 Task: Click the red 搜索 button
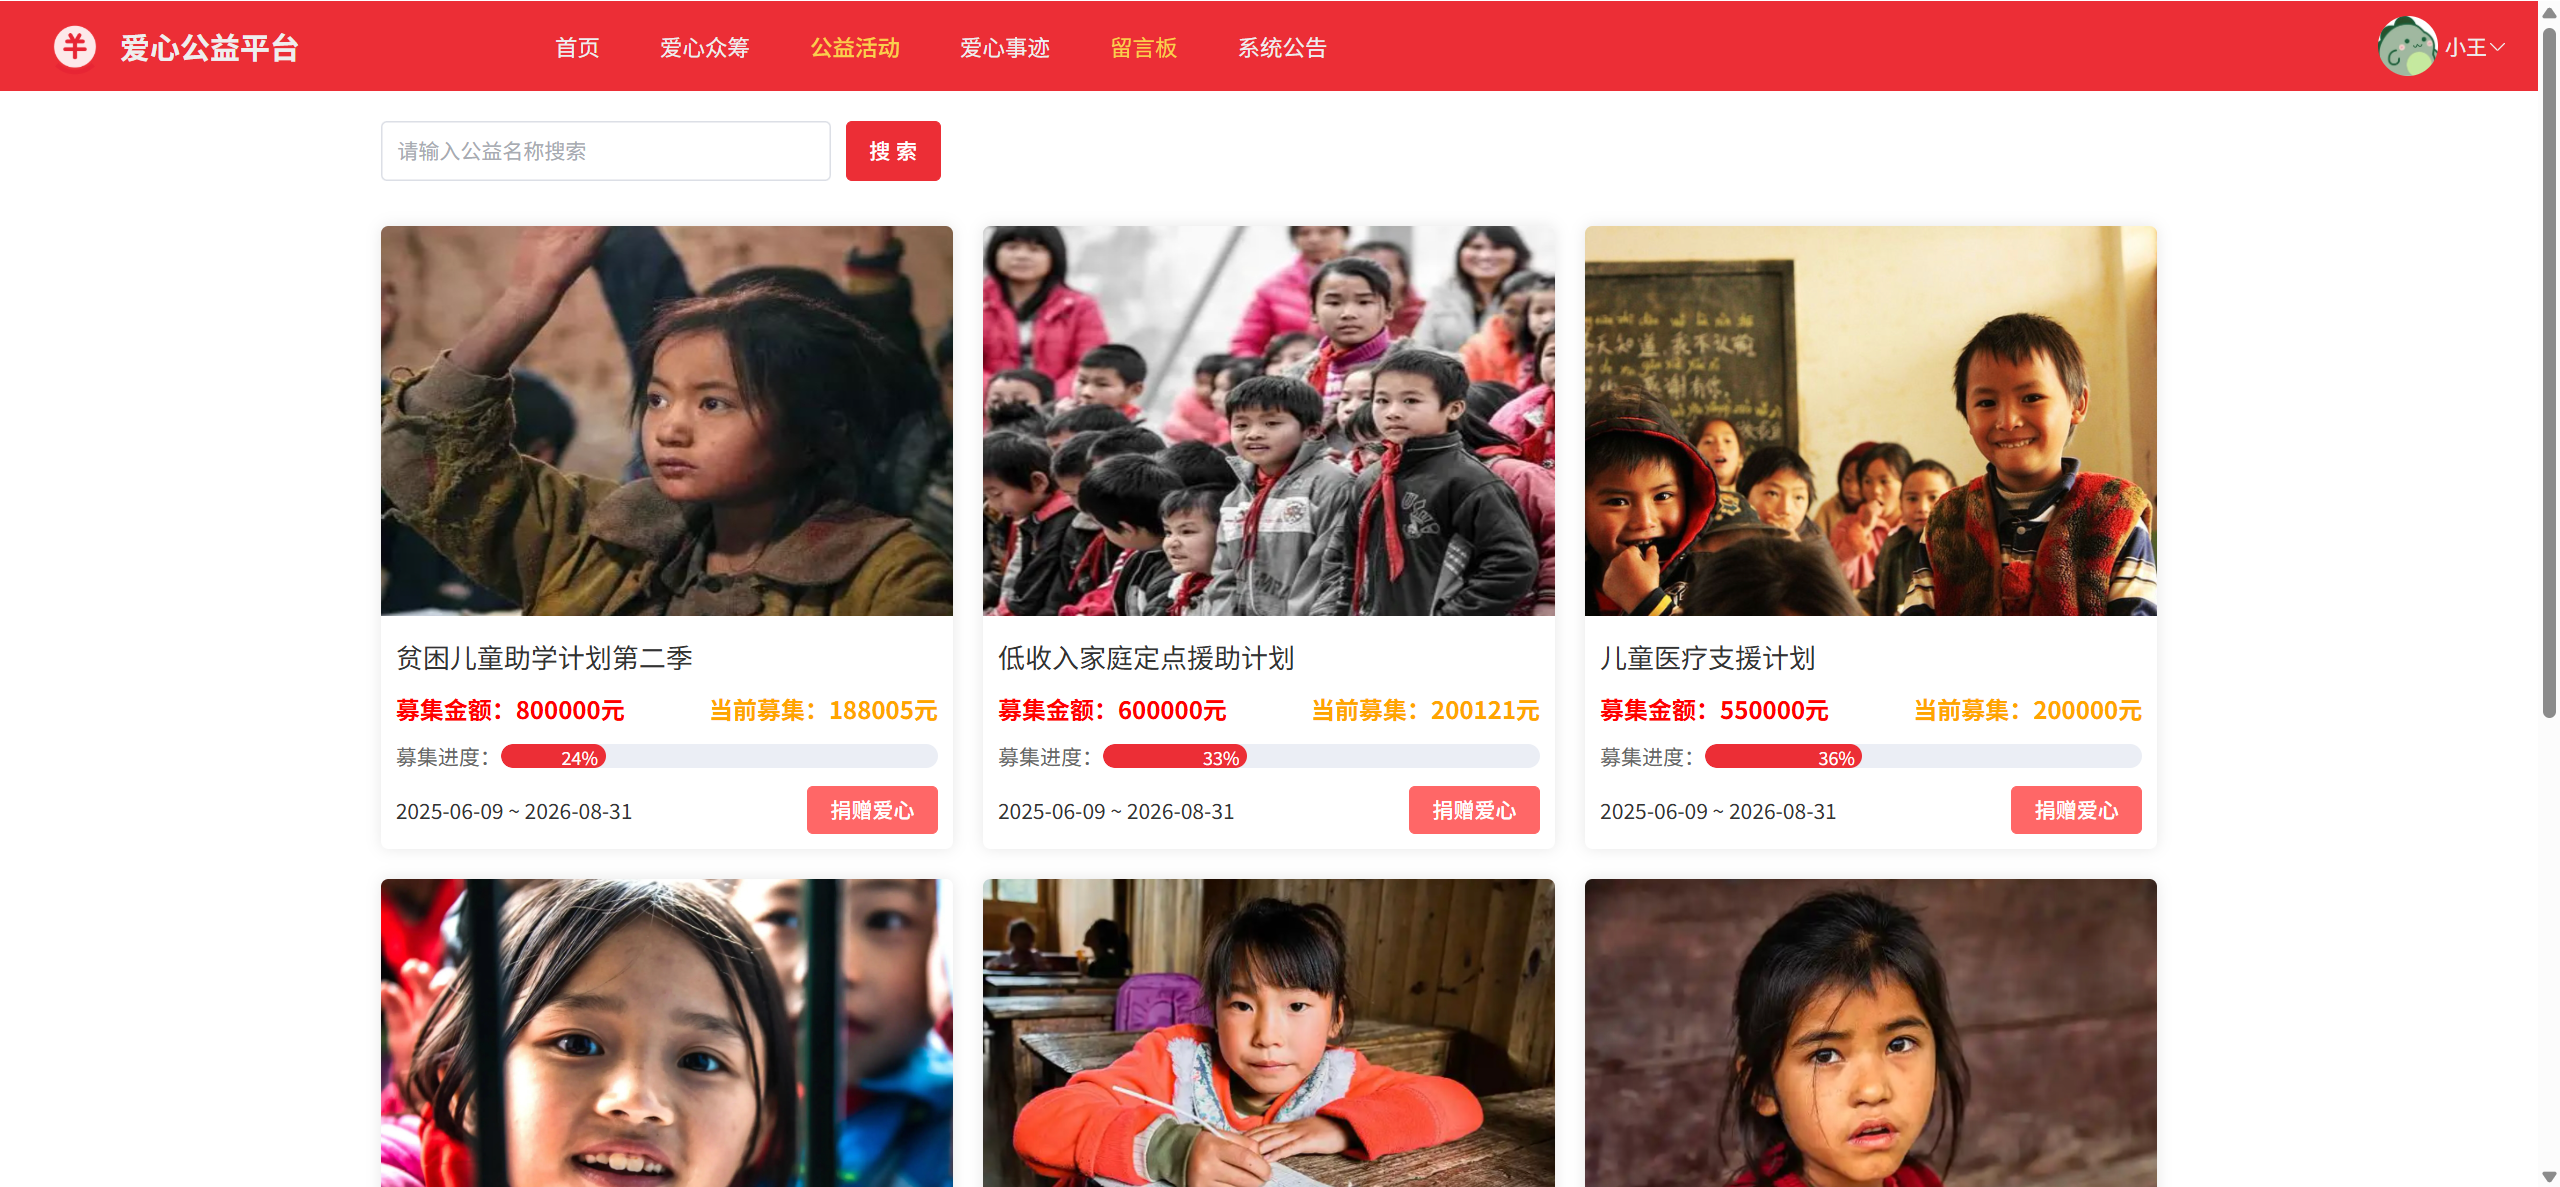coord(893,151)
